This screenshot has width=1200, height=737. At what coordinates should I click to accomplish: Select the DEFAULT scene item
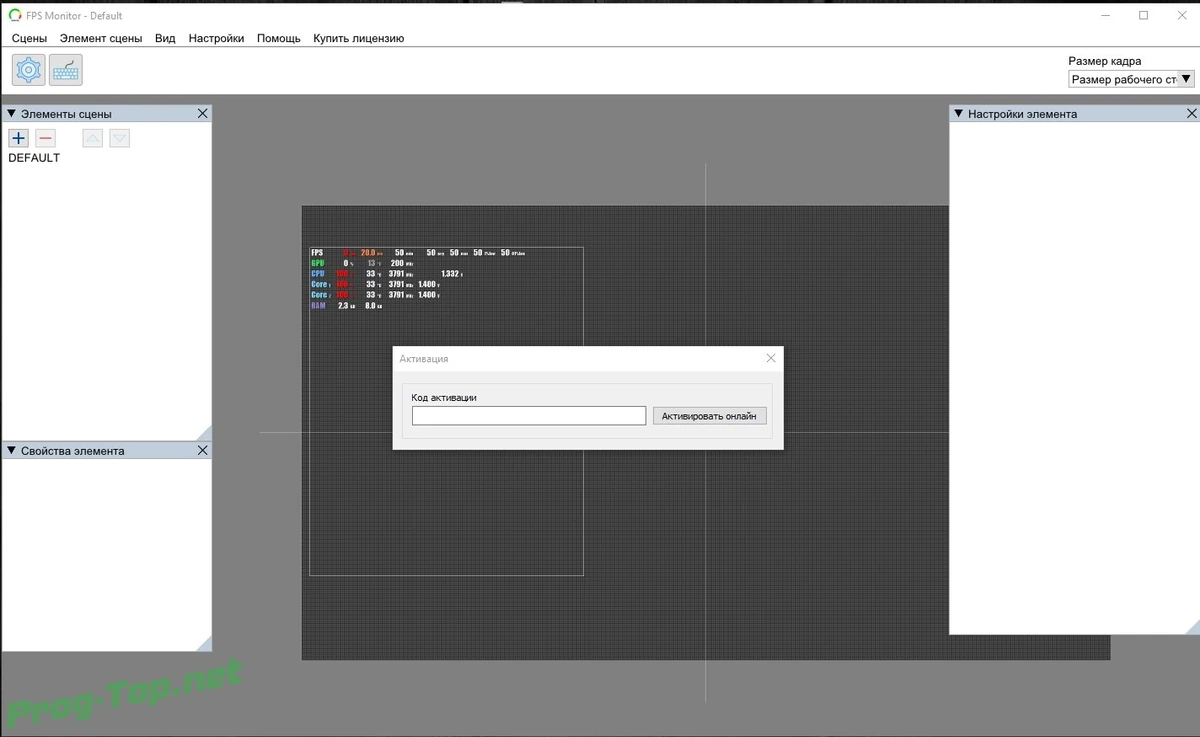tap(34, 158)
